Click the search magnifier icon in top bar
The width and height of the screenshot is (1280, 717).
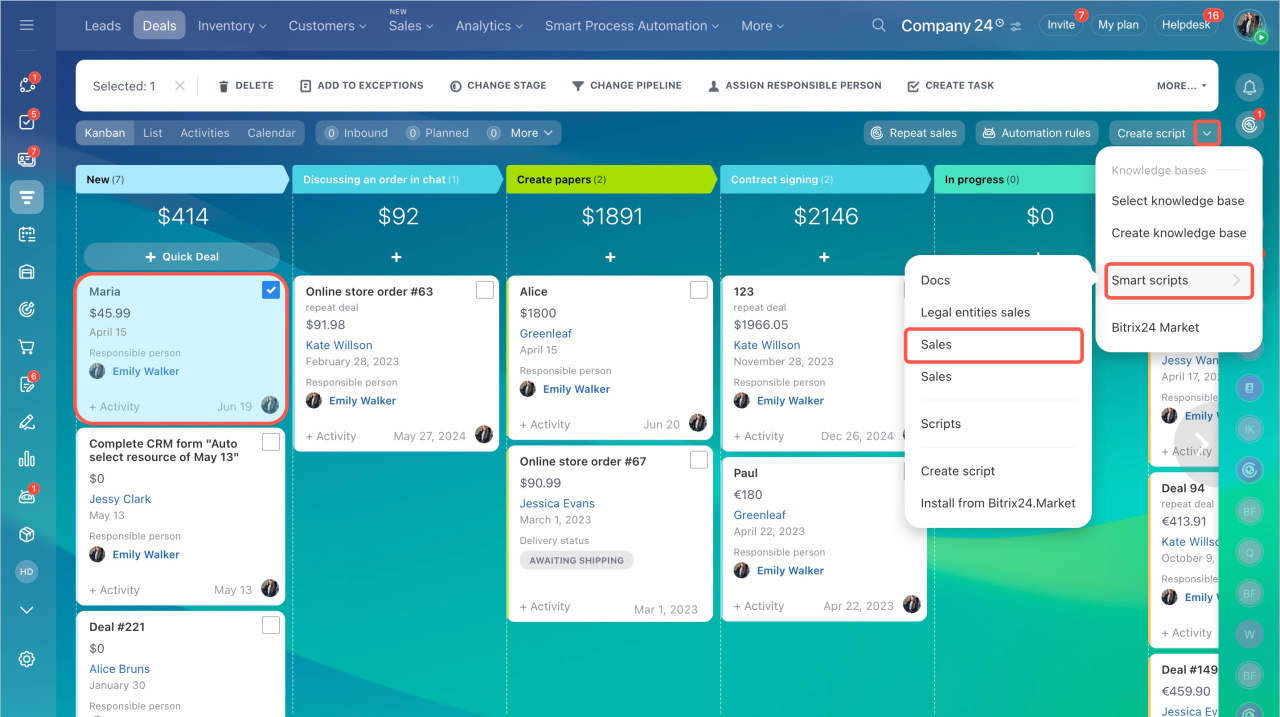879,25
